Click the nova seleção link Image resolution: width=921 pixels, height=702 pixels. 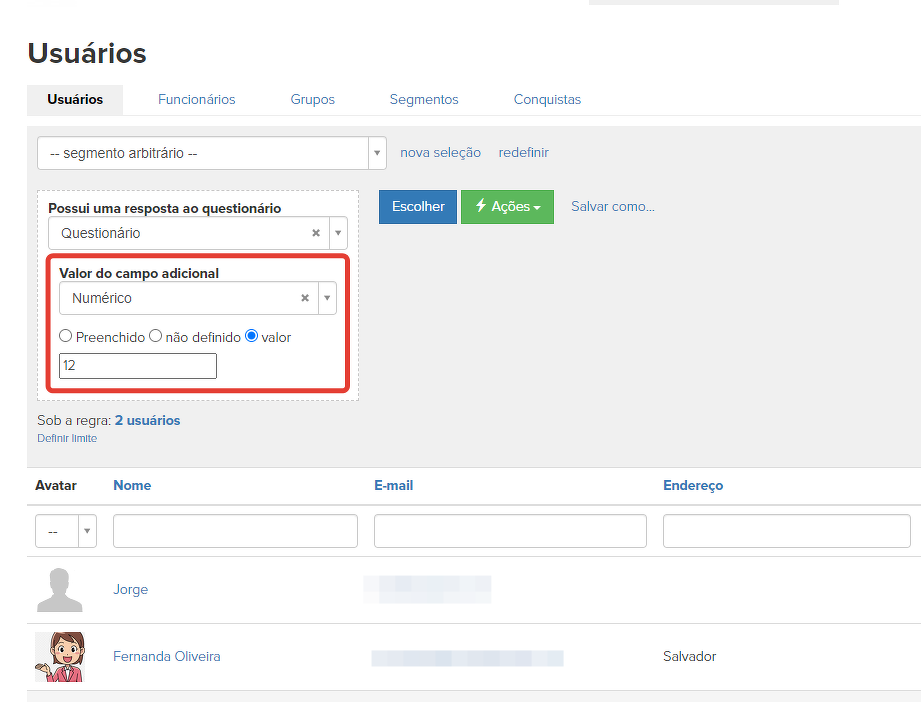(440, 153)
